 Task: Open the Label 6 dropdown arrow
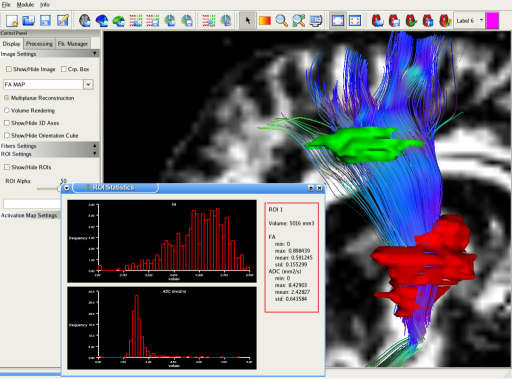click(x=481, y=20)
